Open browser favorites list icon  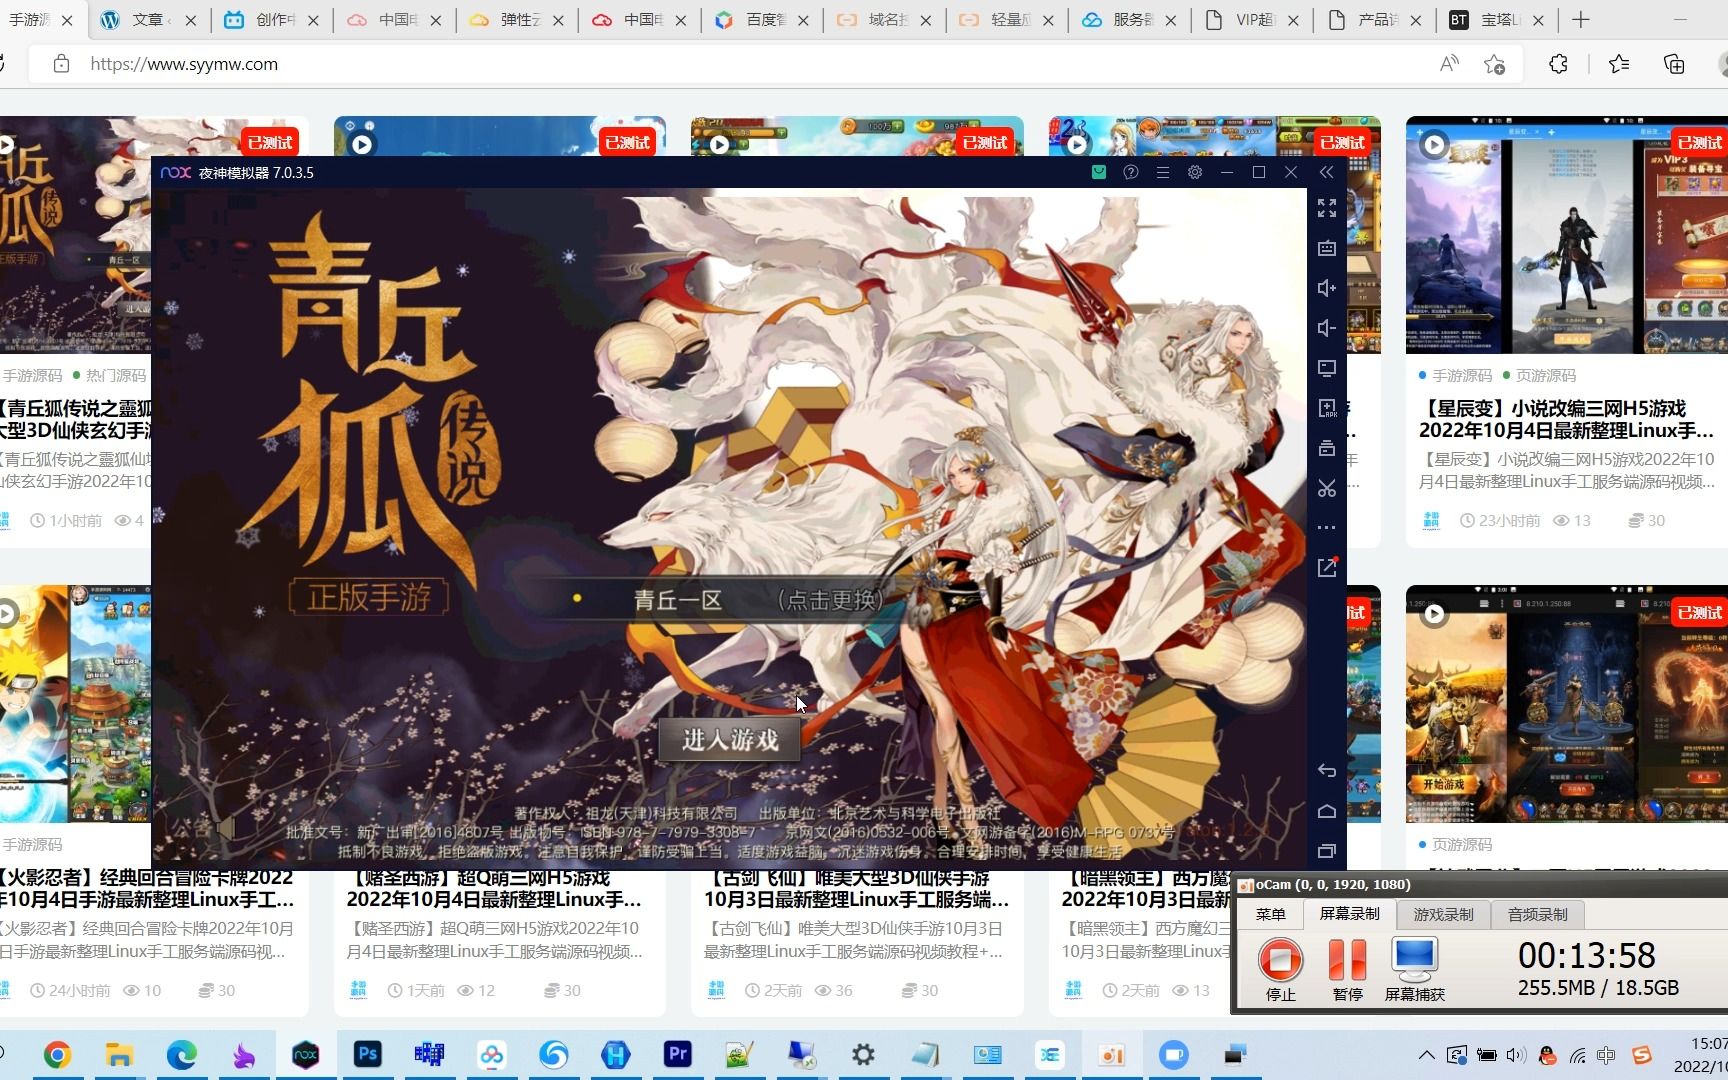pyautogui.click(x=1619, y=64)
